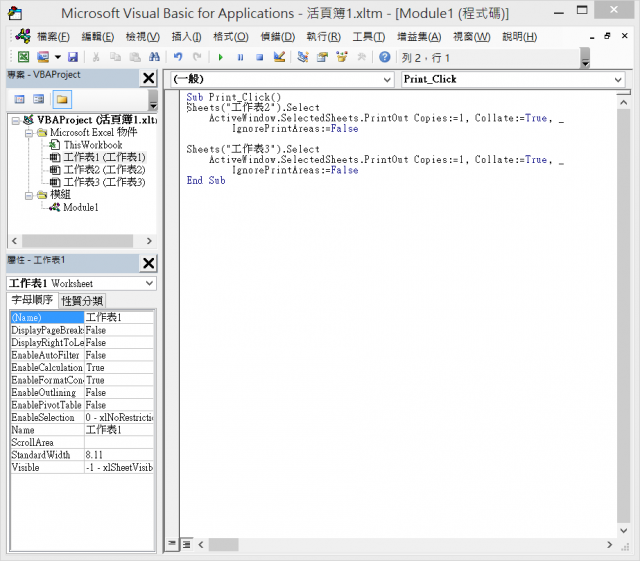Click the View Code icon in Project panel
Image resolution: width=640 pixels, height=561 pixels.
click(19, 99)
